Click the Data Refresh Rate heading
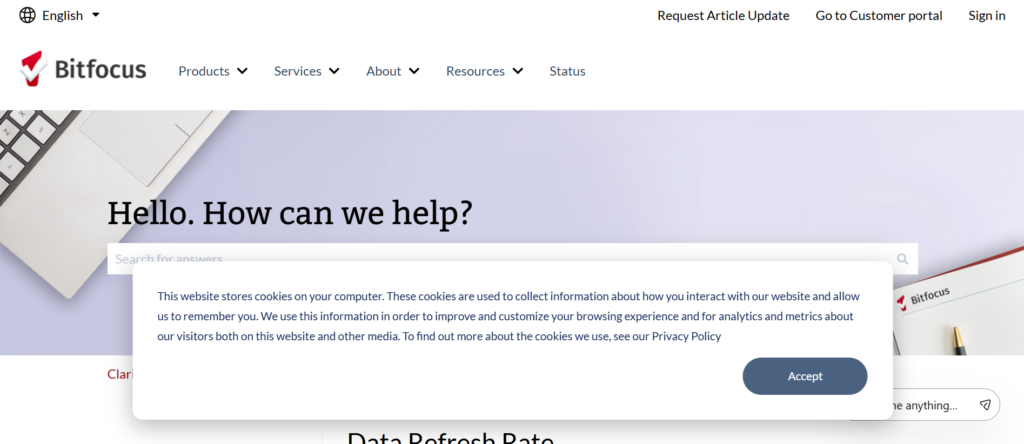The image size is (1024, 444). coord(450,438)
